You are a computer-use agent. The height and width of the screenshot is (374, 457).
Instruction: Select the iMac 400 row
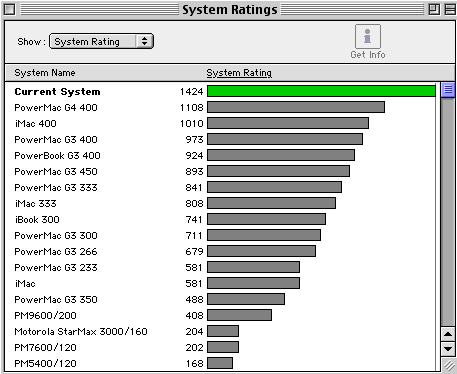coord(221,123)
